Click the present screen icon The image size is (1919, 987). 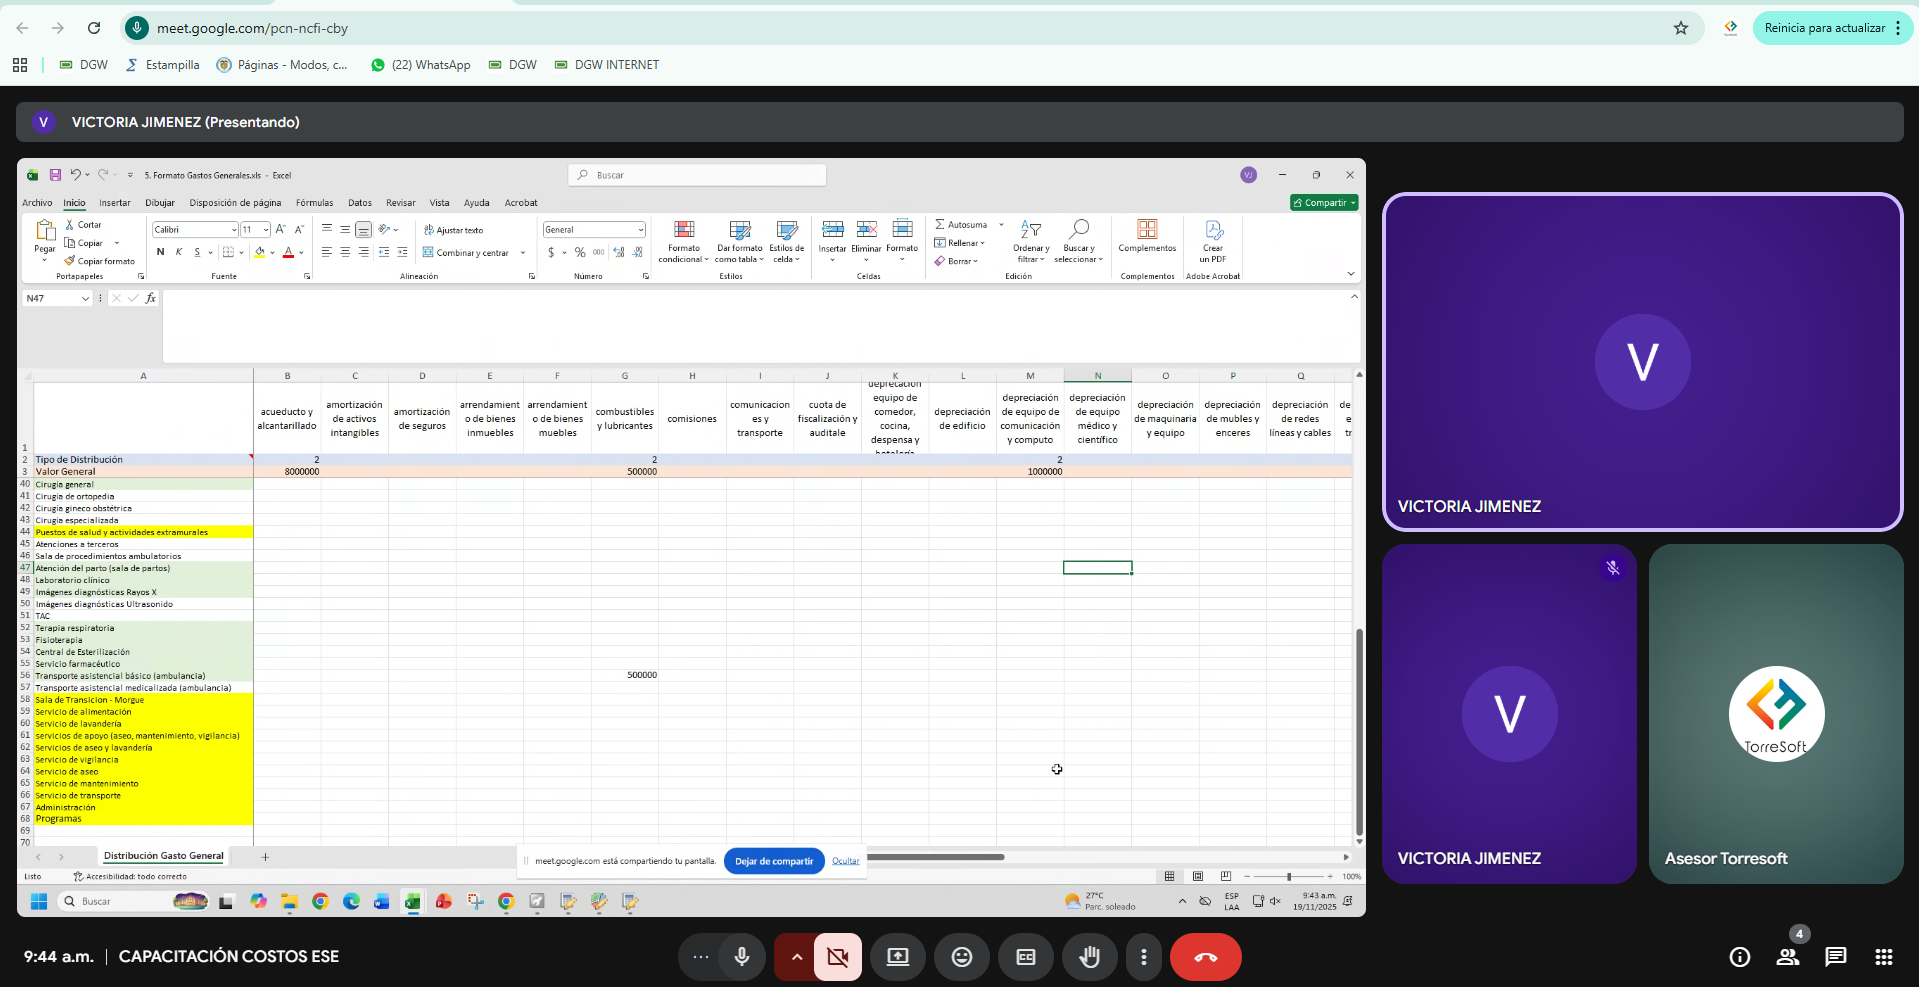897,957
